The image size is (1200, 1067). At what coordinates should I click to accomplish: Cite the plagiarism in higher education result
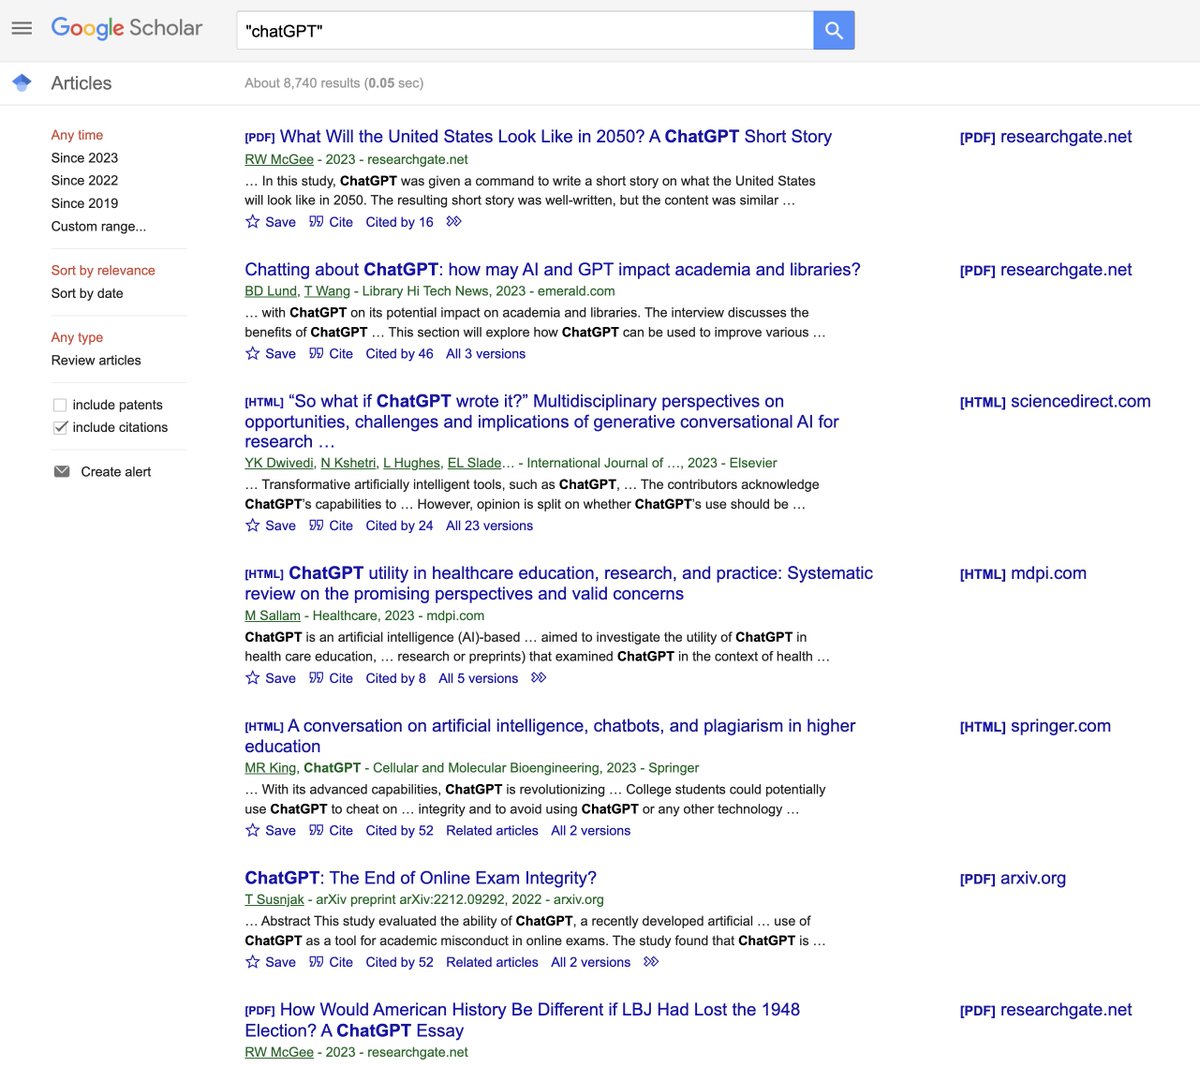[x=331, y=831]
